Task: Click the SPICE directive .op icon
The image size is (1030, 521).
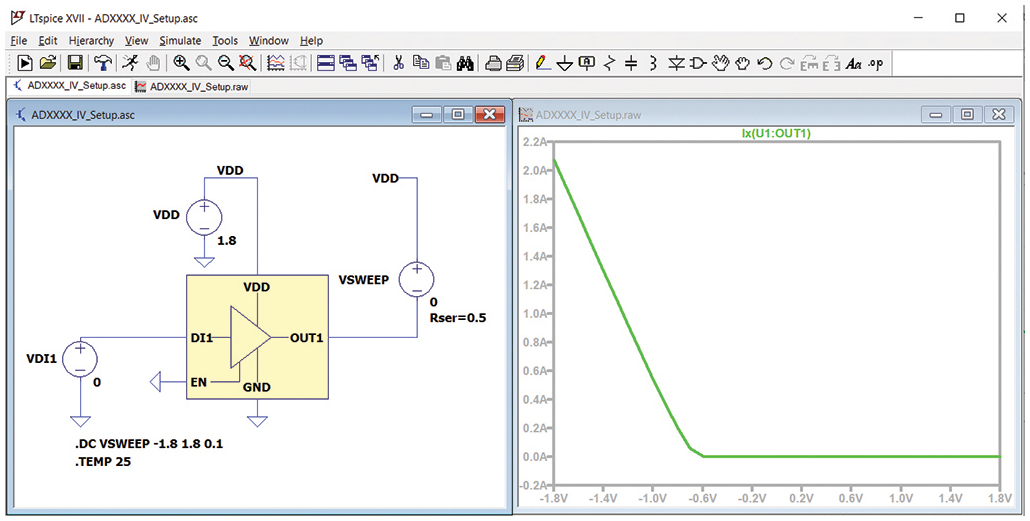Action: (x=876, y=63)
